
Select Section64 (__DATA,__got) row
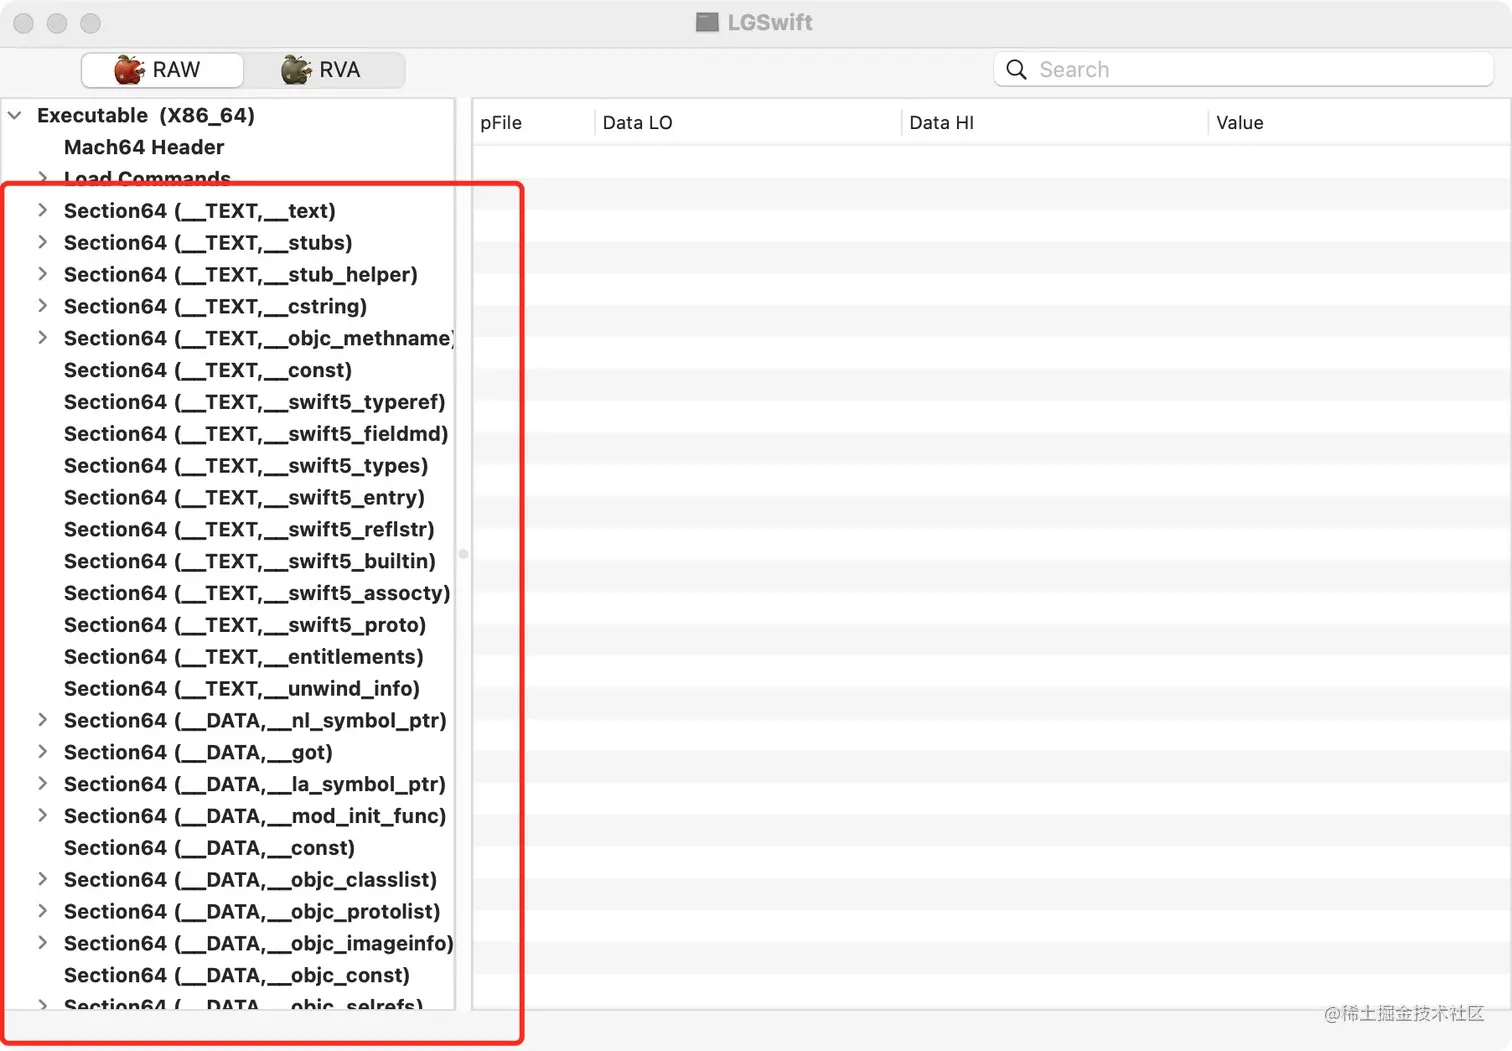coord(229,753)
